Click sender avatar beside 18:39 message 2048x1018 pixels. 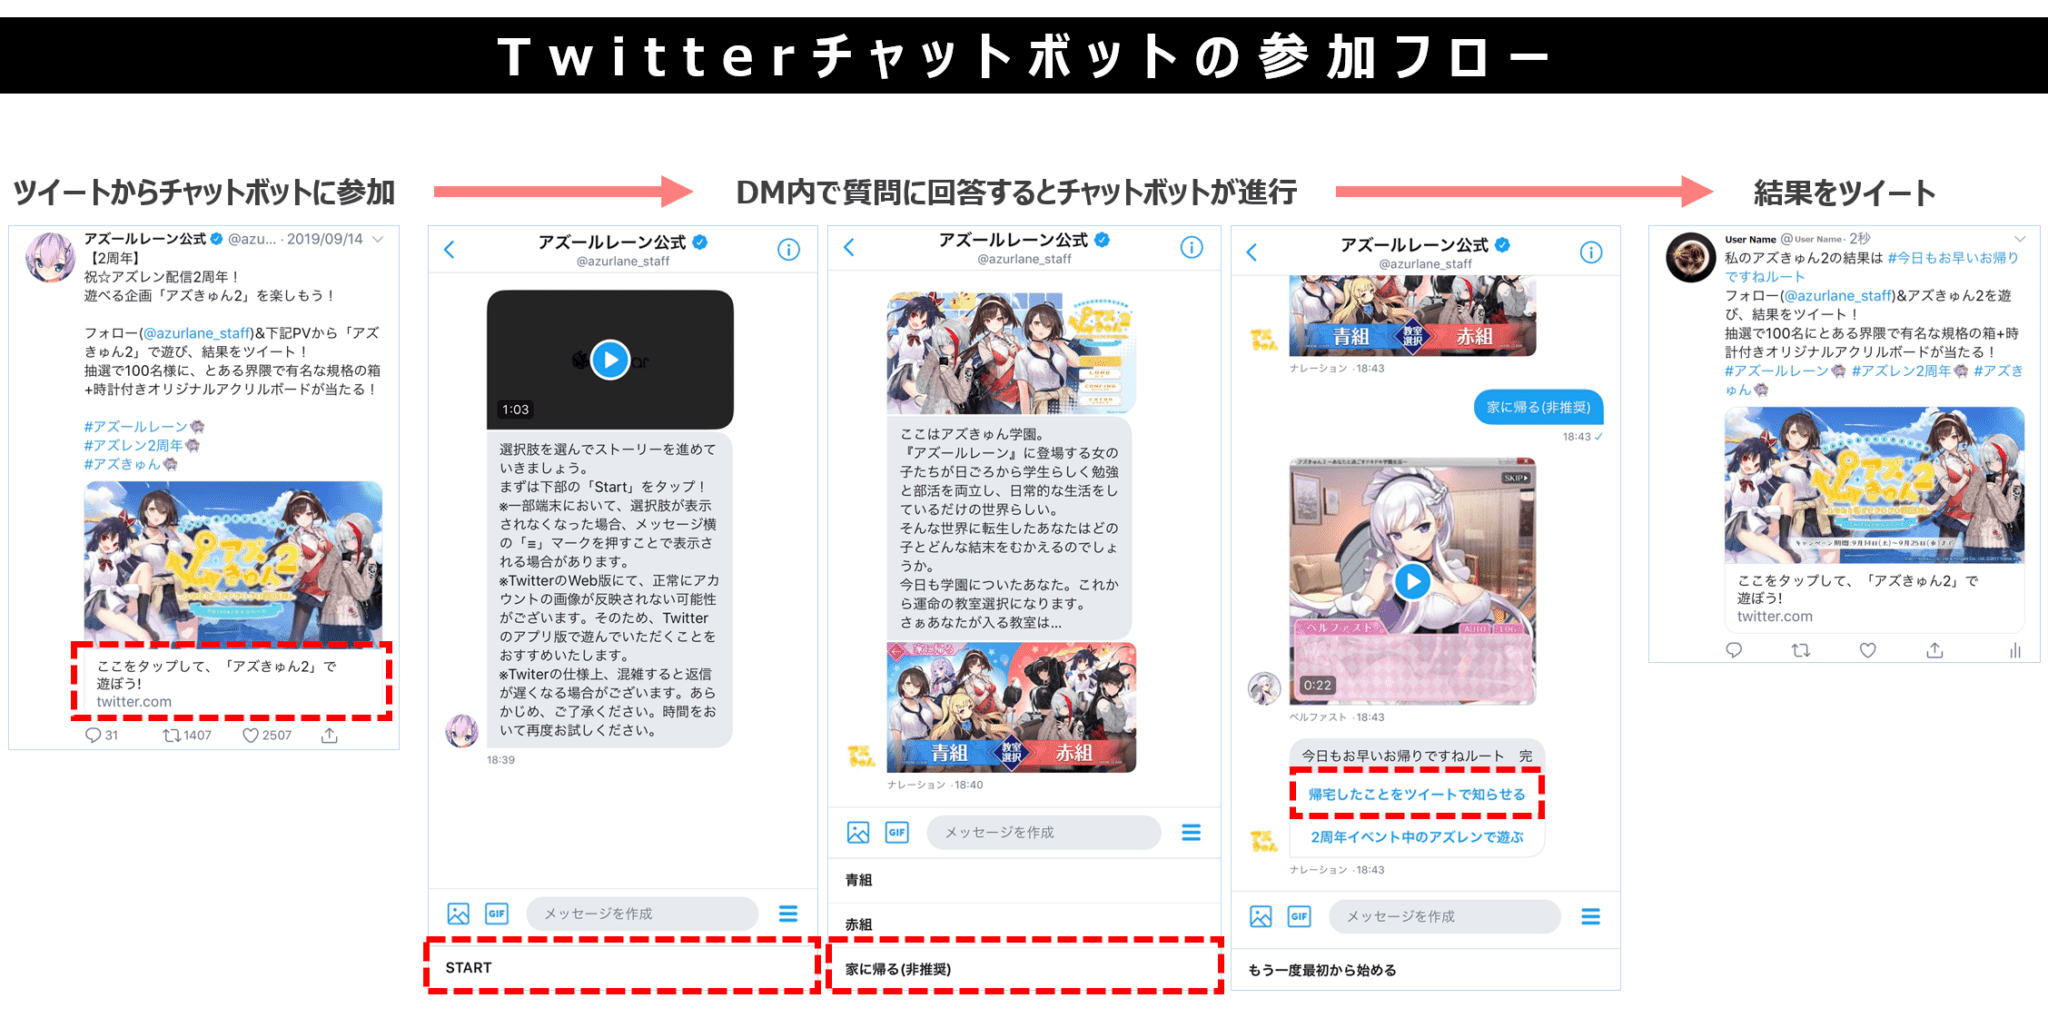click(461, 731)
